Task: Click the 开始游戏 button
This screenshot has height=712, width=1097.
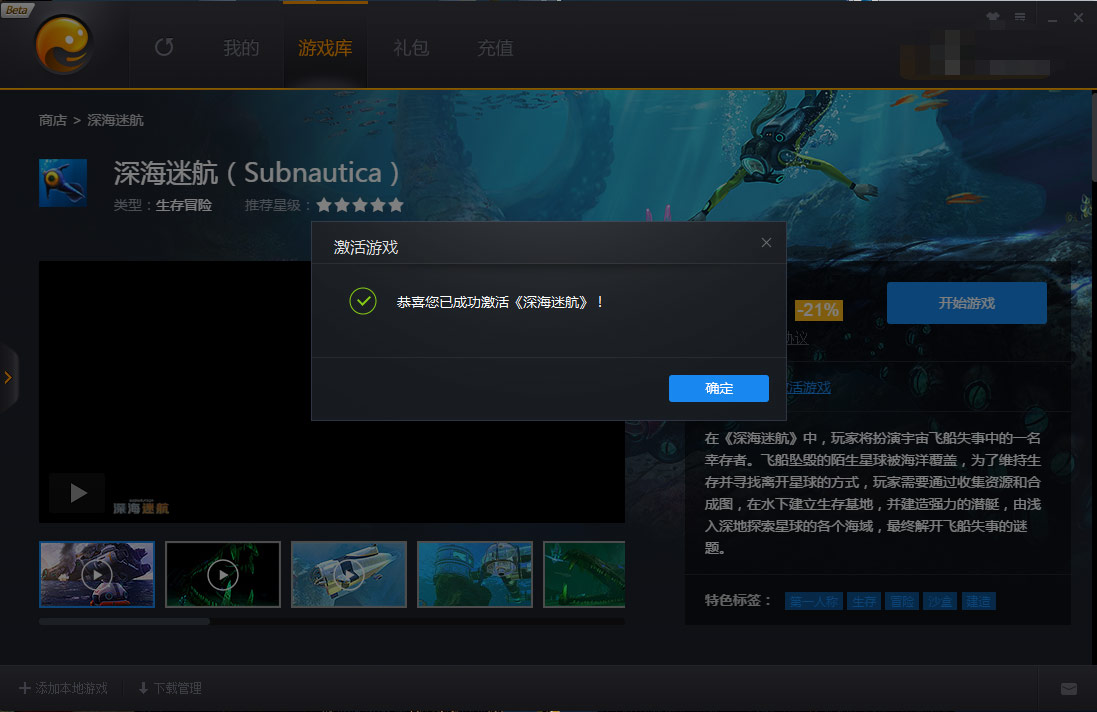Action: (x=966, y=303)
